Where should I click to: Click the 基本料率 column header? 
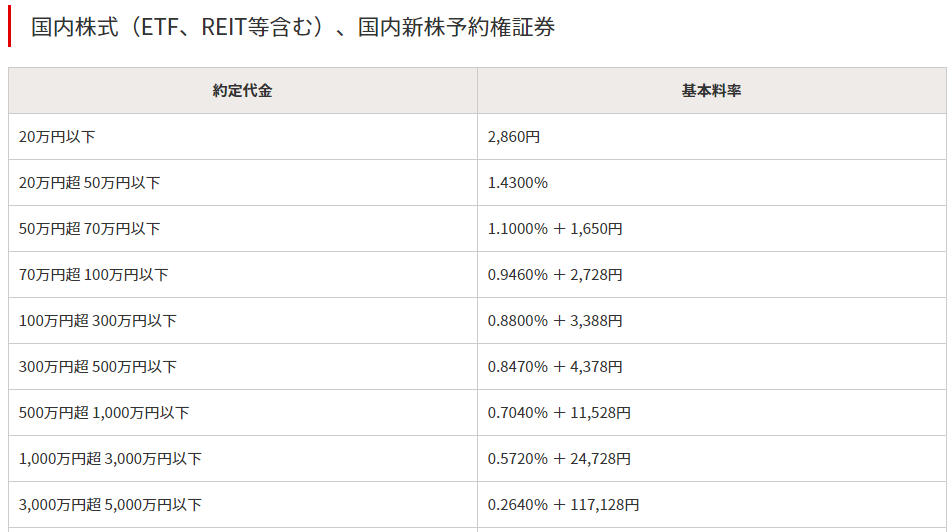click(x=712, y=90)
